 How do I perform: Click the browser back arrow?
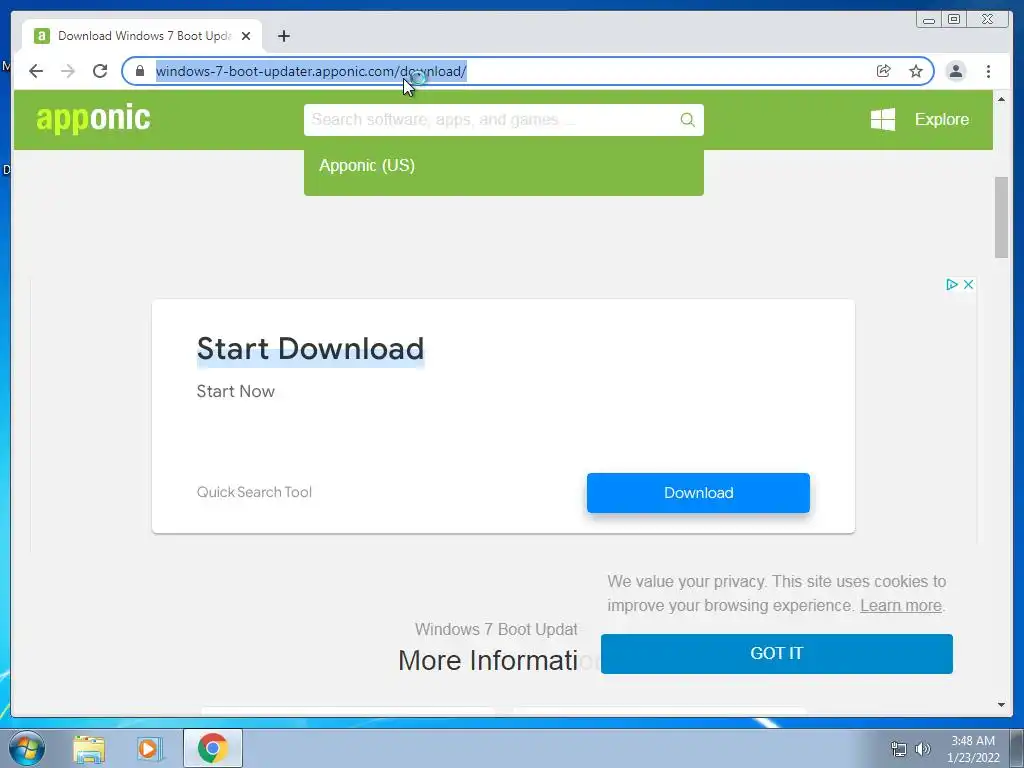click(x=36, y=71)
